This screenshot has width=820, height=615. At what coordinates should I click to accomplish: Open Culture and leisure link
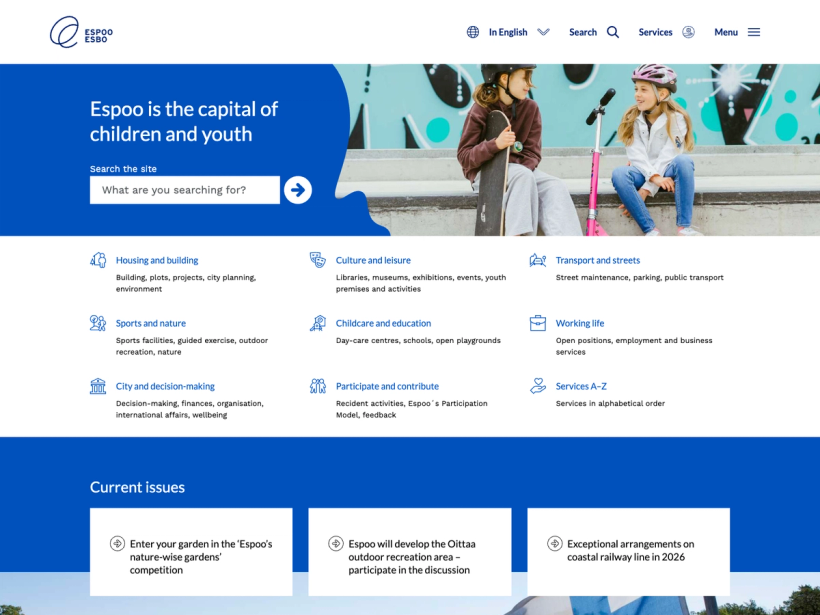[373, 260]
